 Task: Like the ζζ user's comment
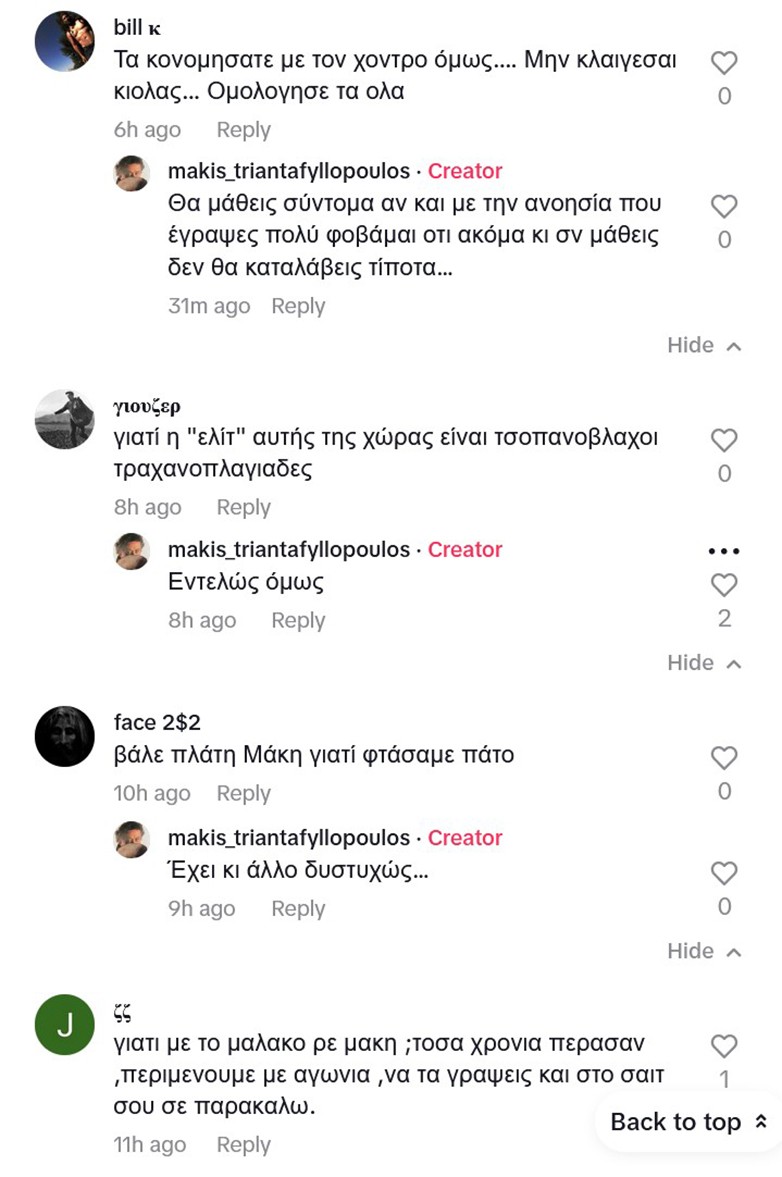point(724,1047)
